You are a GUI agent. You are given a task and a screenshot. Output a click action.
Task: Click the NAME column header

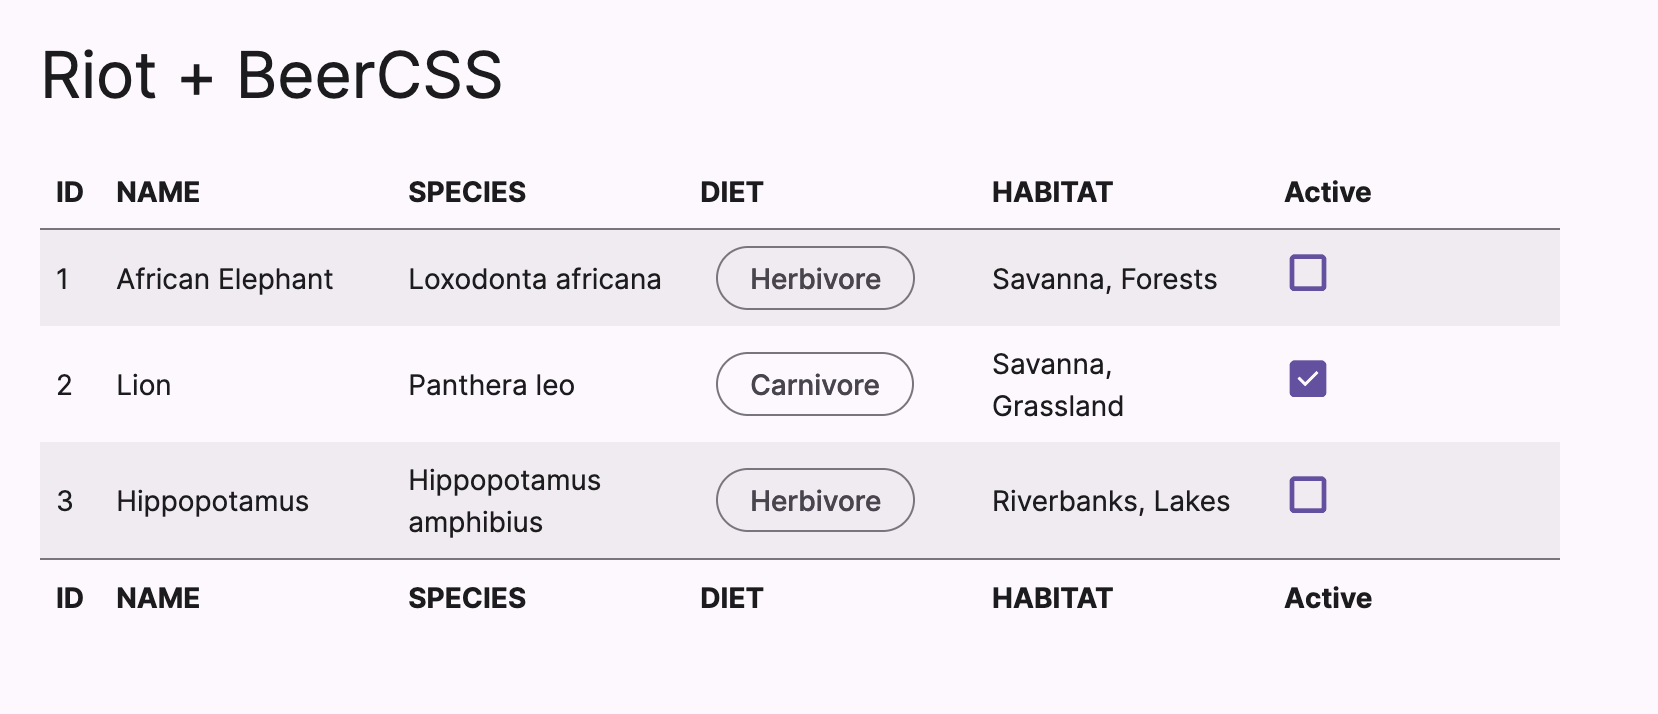(x=158, y=191)
